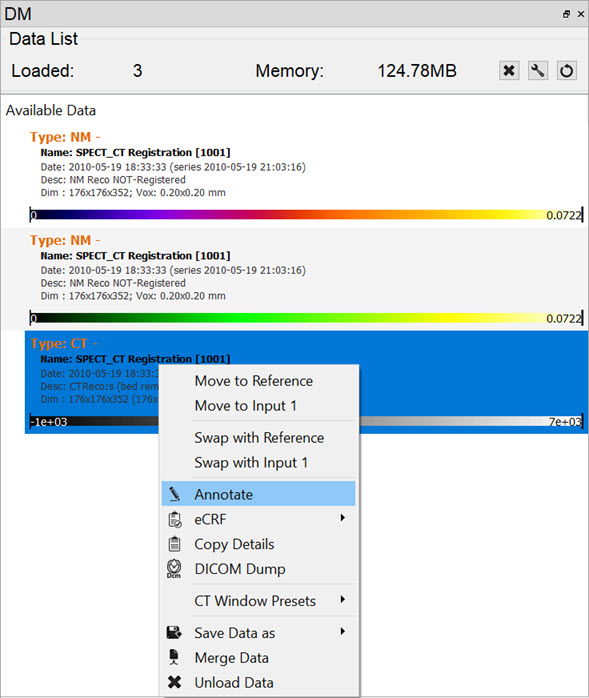This screenshot has height=698, width=589.
Task: Click the floppy disk icon beside Save Data as
Action: pyautogui.click(x=174, y=633)
